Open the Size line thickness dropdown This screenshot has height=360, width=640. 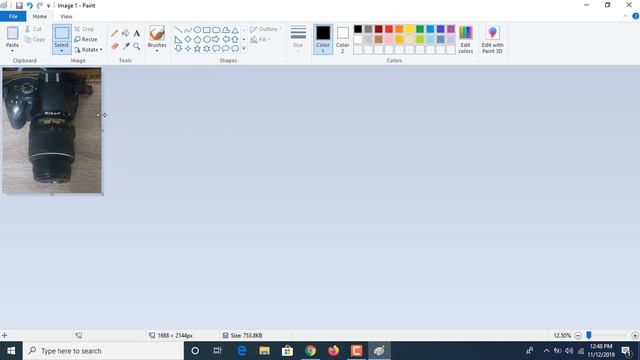[298, 39]
